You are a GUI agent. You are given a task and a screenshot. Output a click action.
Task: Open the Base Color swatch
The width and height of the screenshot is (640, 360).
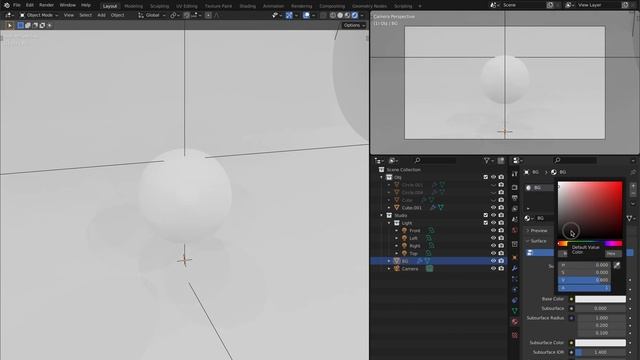click(600, 299)
